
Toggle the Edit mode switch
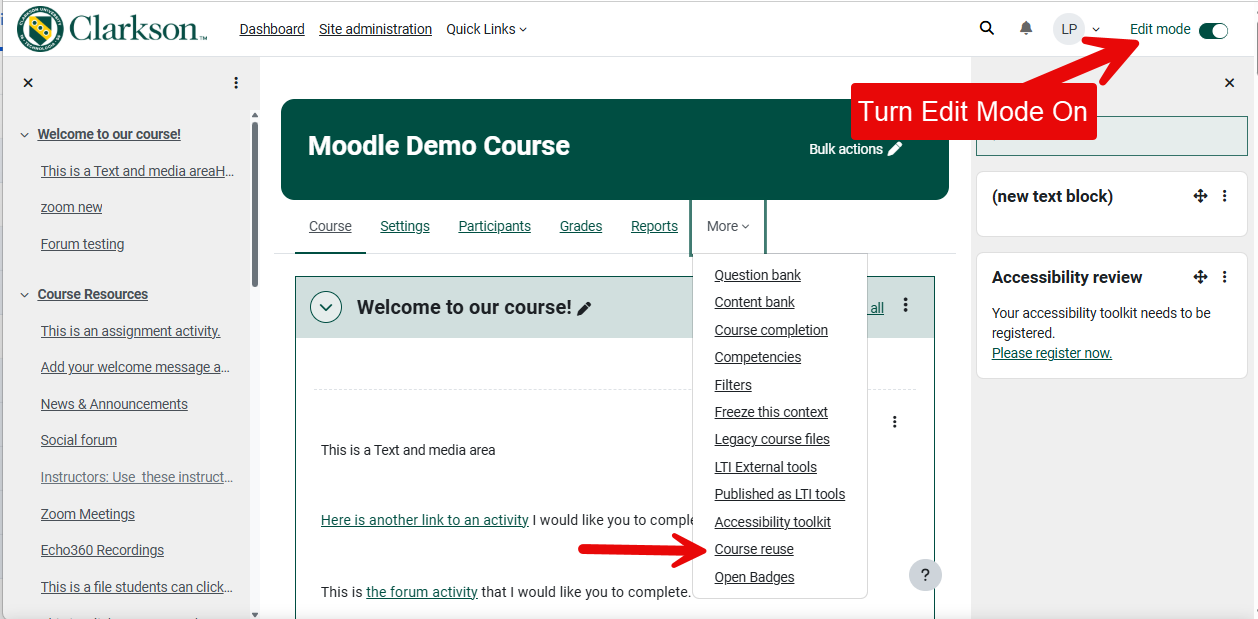(1213, 30)
